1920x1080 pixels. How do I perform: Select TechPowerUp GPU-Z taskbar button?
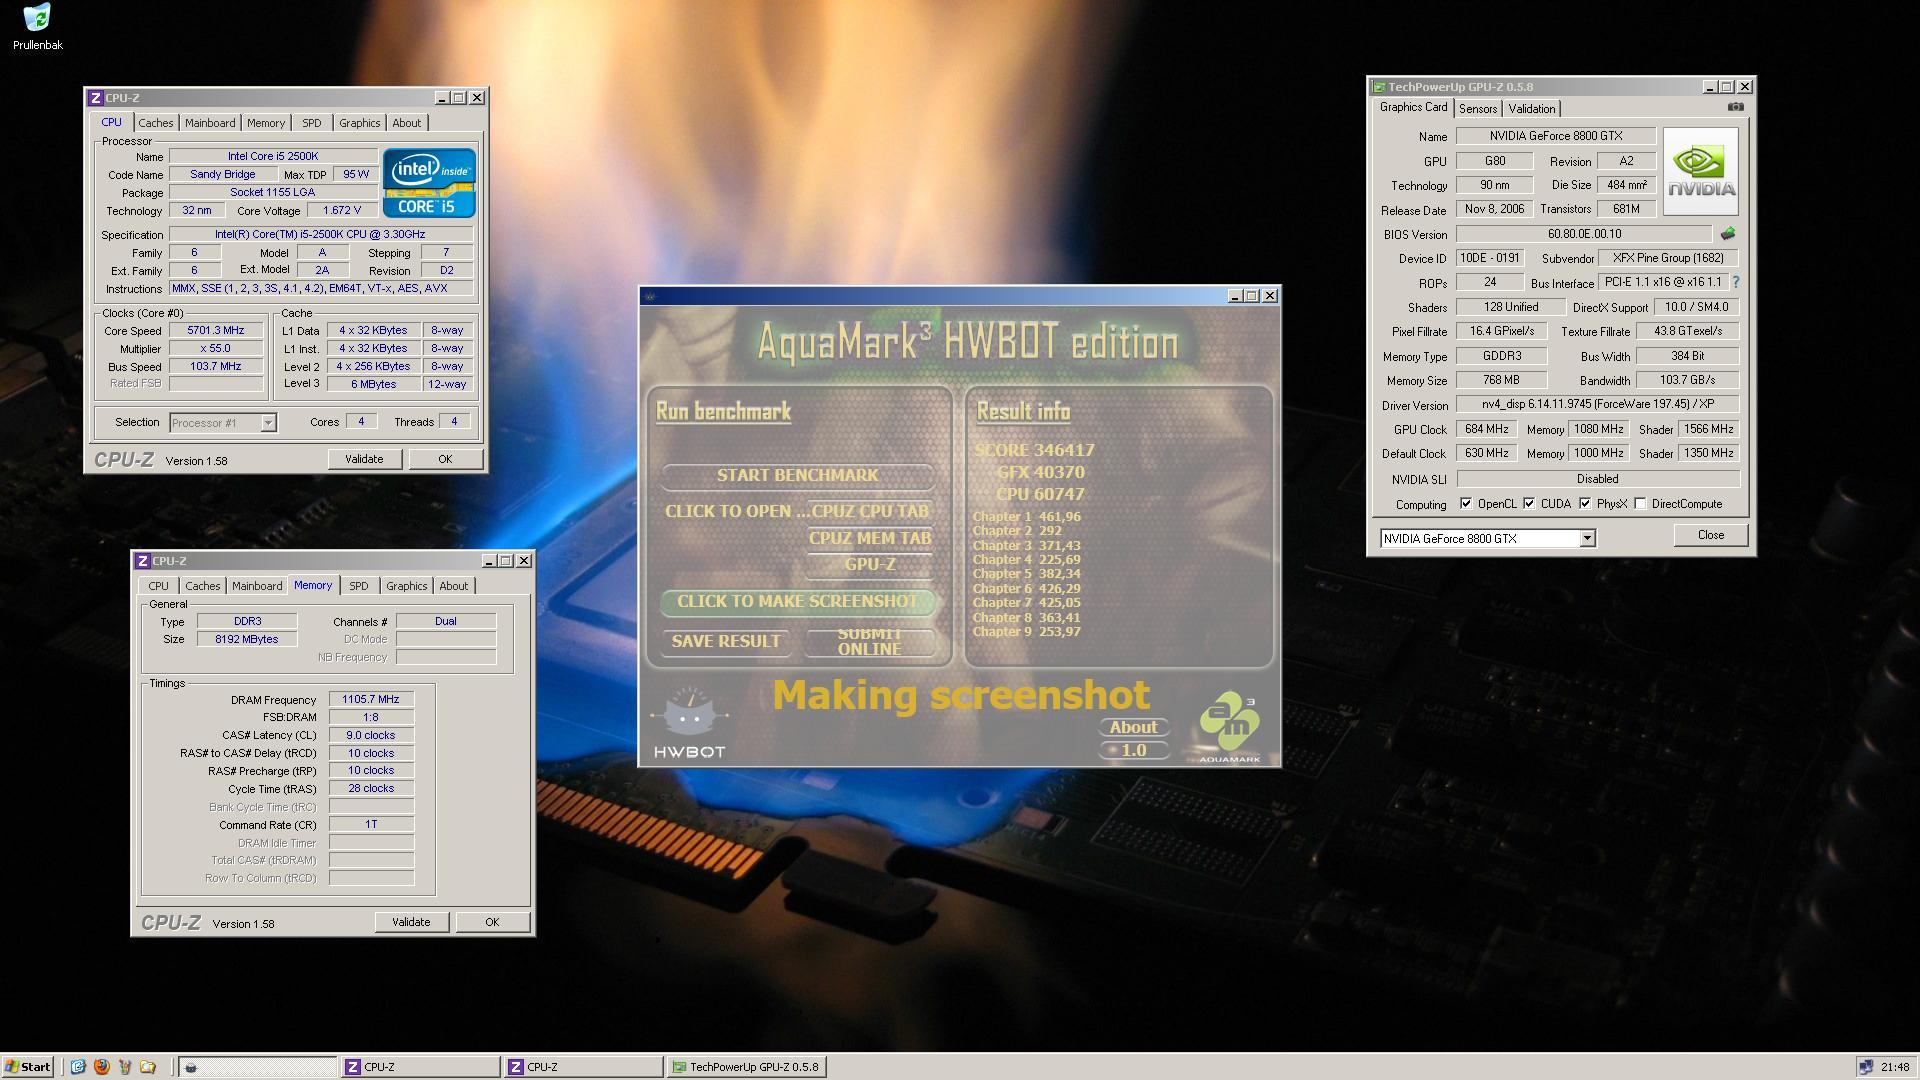click(x=746, y=1067)
